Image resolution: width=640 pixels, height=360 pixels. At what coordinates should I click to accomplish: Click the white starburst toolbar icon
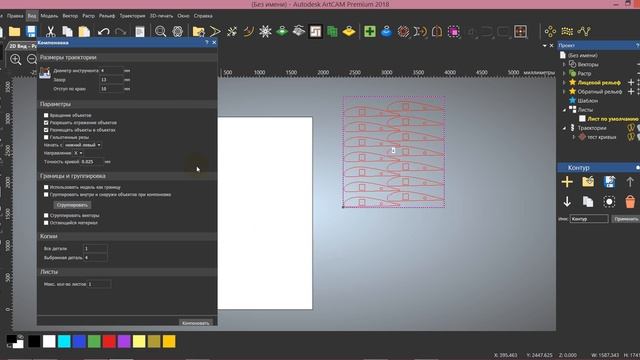click(265, 31)
